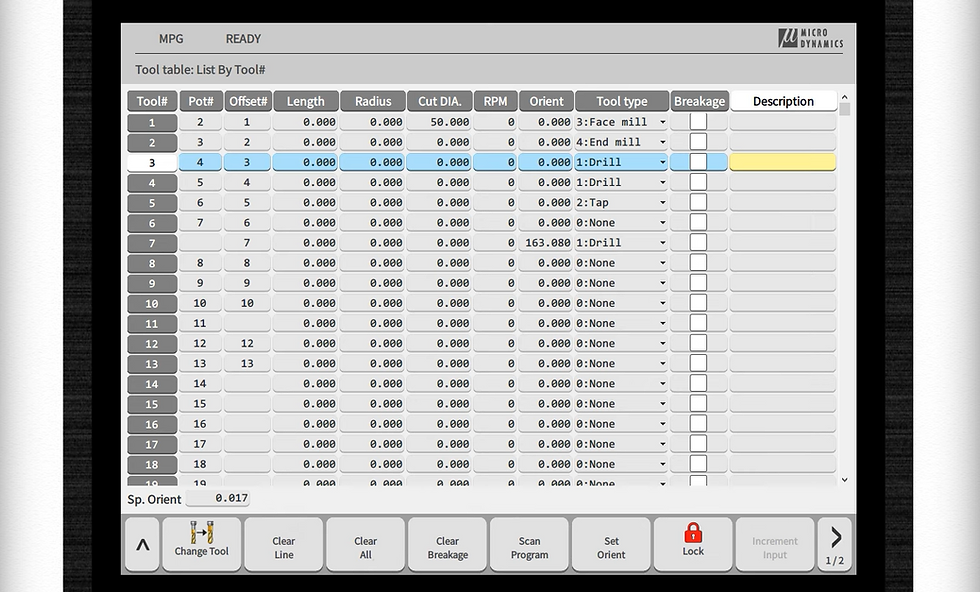Viewport: 980px width, 592px height.
Task: Run the Scan Program function
Action: coord(529,544)
